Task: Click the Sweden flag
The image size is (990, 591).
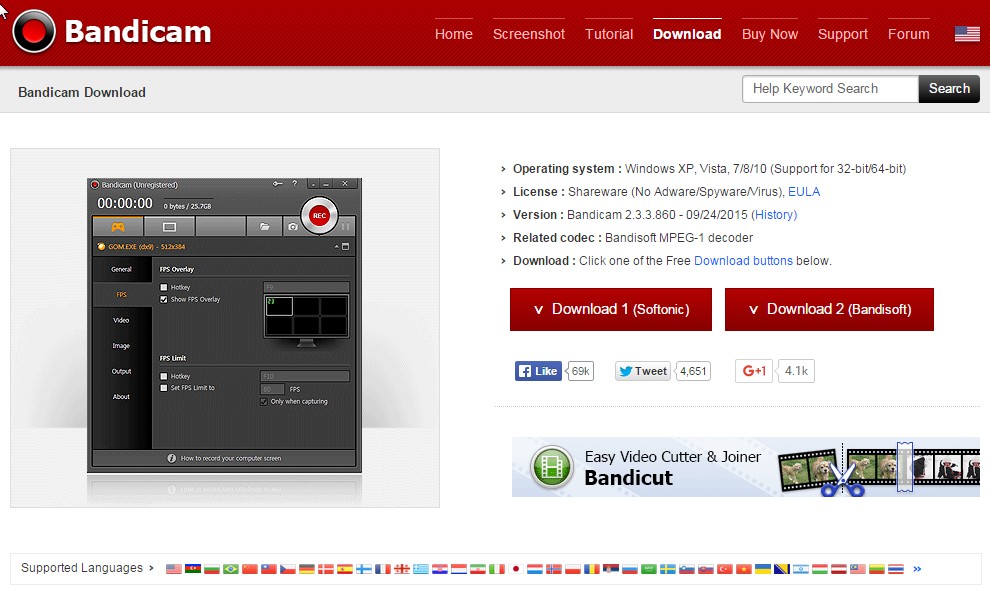Action: pos(667,569)
